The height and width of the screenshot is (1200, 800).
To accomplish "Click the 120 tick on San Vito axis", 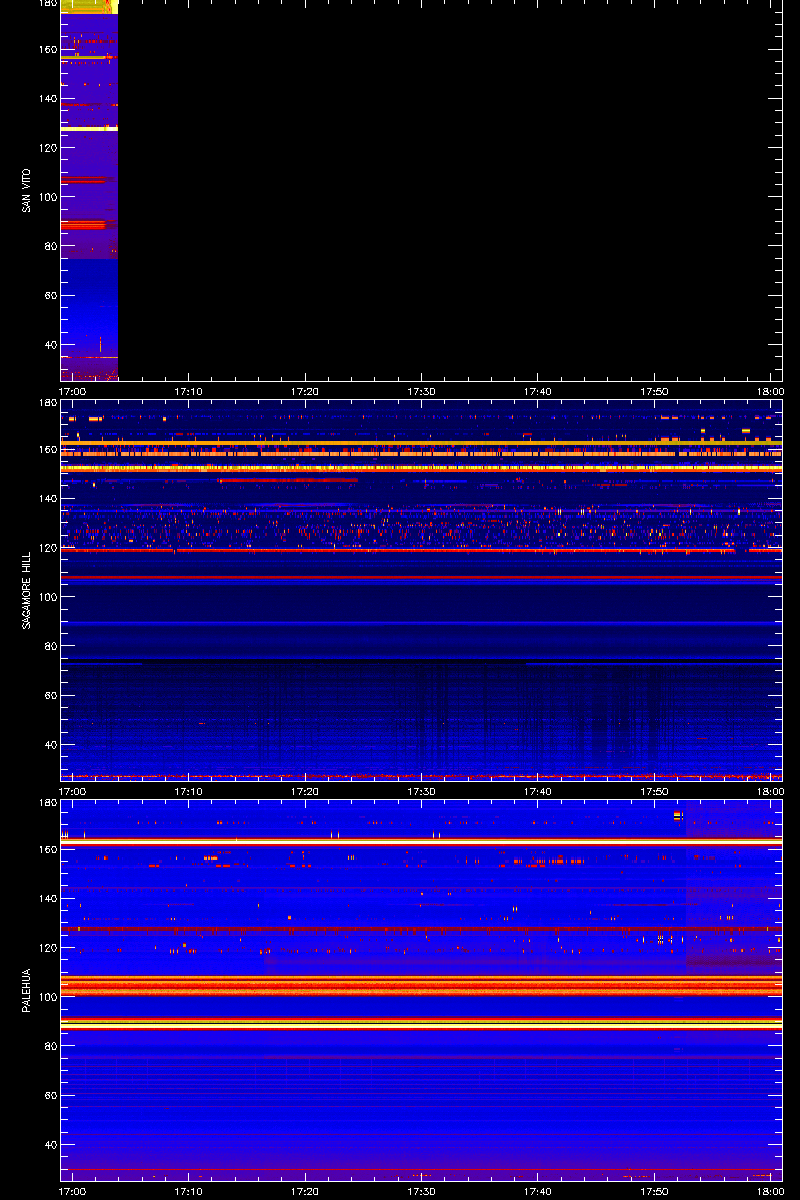I will tap(46, 148).
